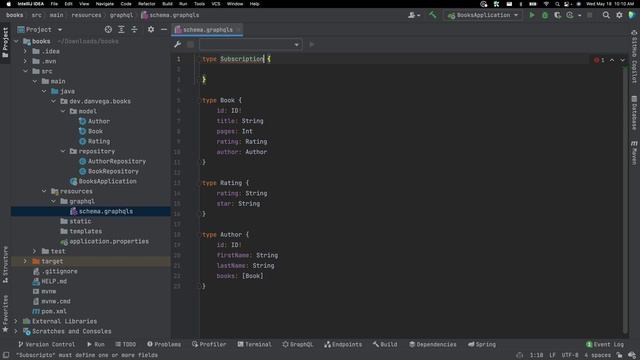Open IDE settings gear in top toolbar

pos(619,15)
